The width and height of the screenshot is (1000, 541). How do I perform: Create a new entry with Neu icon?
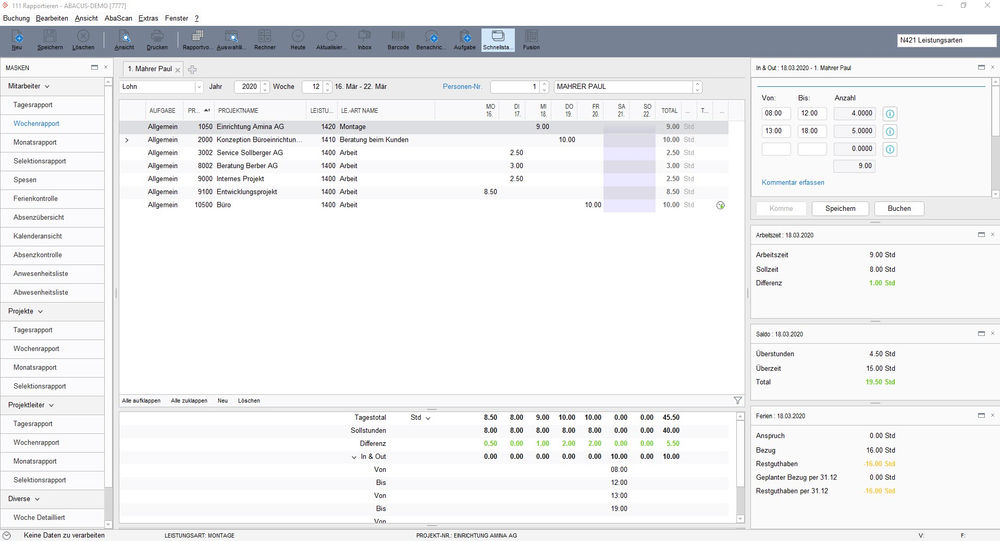17,40
